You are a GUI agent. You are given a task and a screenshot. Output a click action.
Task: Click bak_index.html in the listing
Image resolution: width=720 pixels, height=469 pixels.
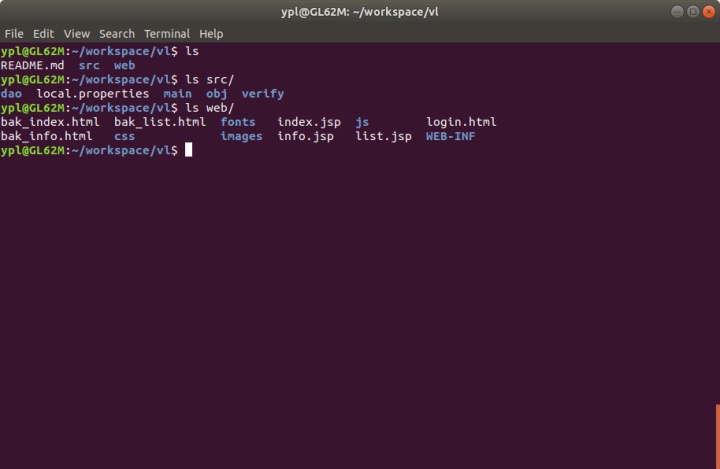tap(50, 122)
